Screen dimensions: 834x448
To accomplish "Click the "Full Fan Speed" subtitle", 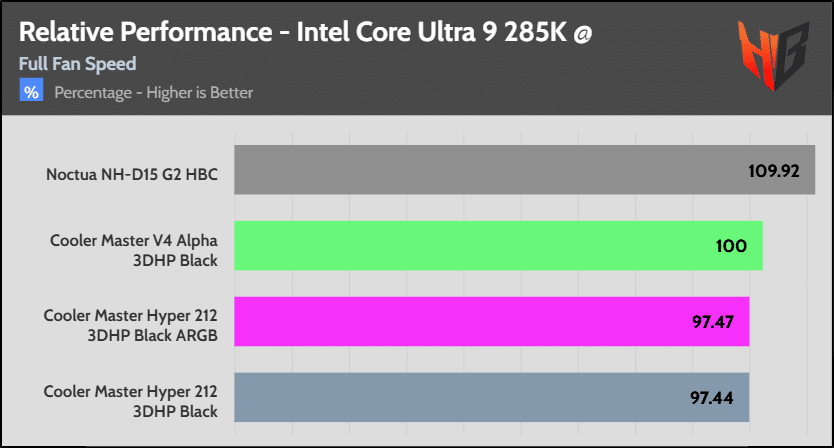I will point(77,64).
